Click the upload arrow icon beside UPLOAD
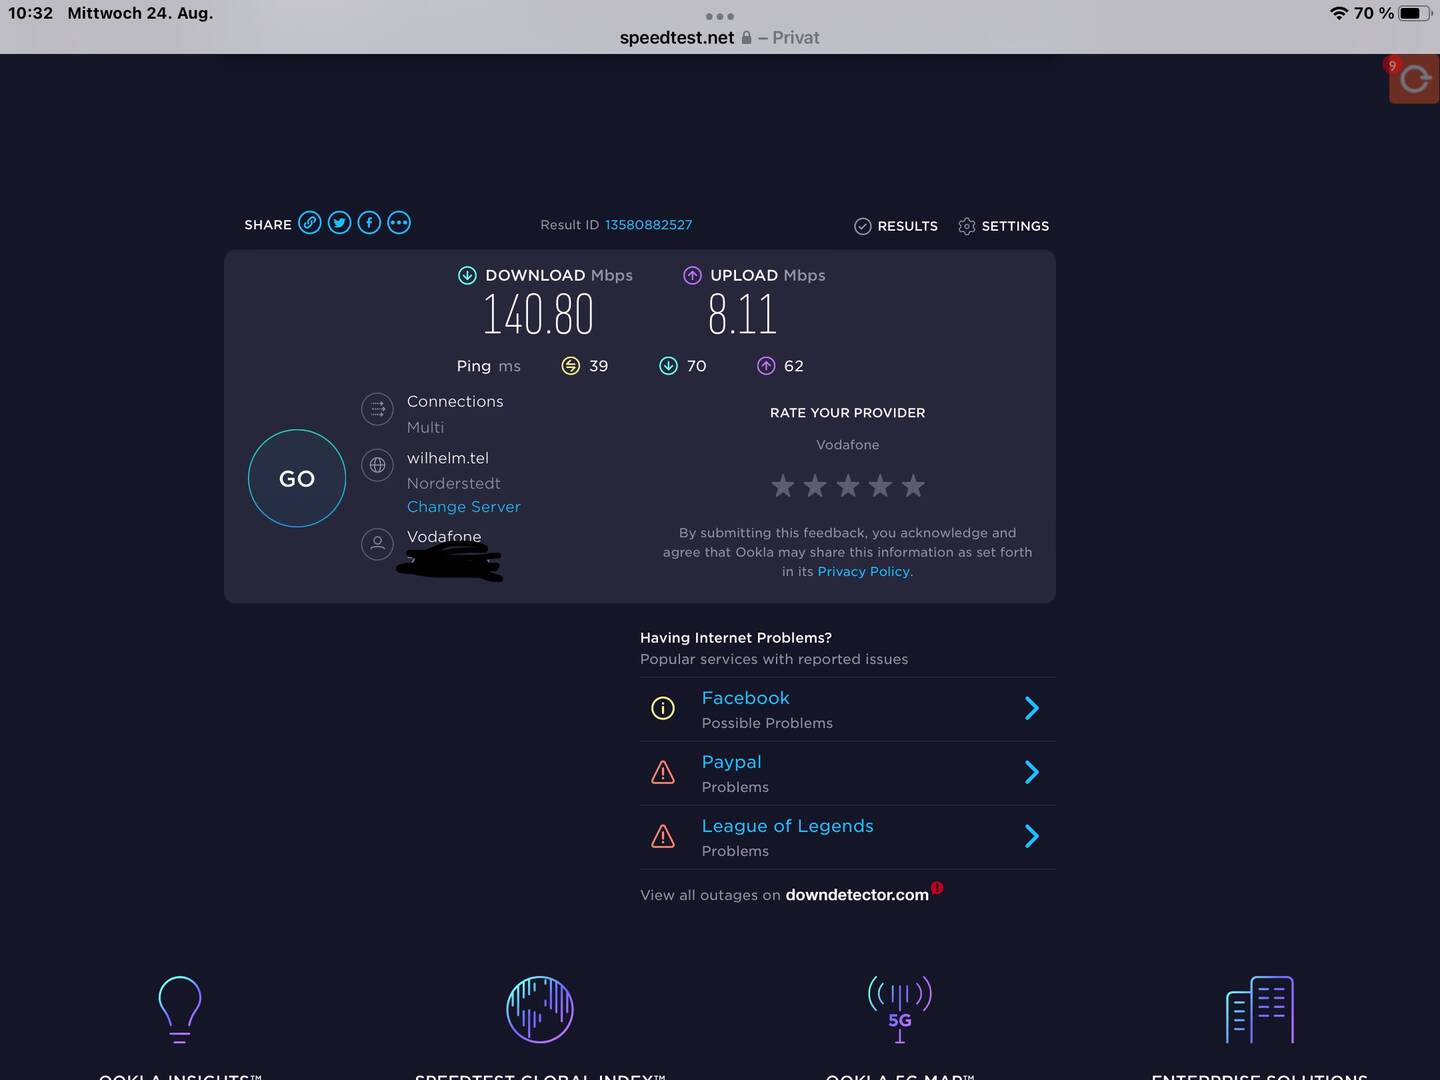1440x1080 pixels. point(692,275)
